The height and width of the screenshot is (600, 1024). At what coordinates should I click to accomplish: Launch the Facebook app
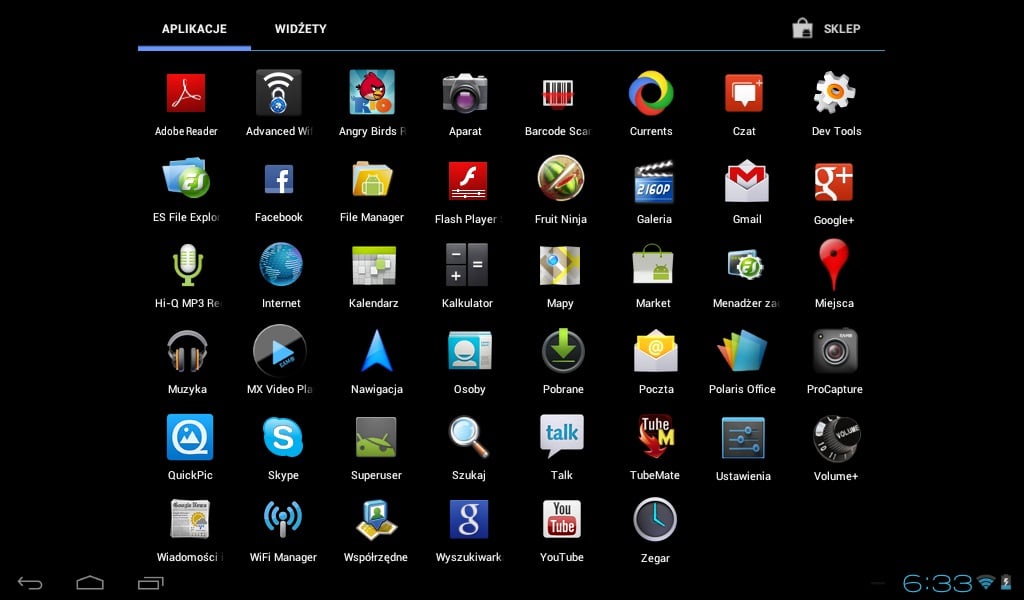pyautogui.click(x=279, y=179)
